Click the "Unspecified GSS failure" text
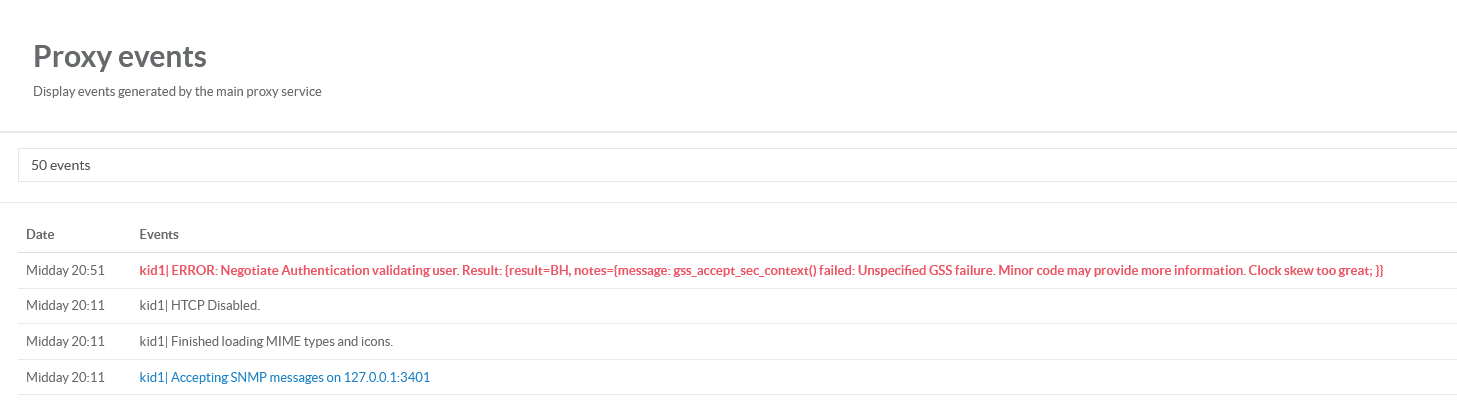The image size is (1457, 401). [924, 271]
